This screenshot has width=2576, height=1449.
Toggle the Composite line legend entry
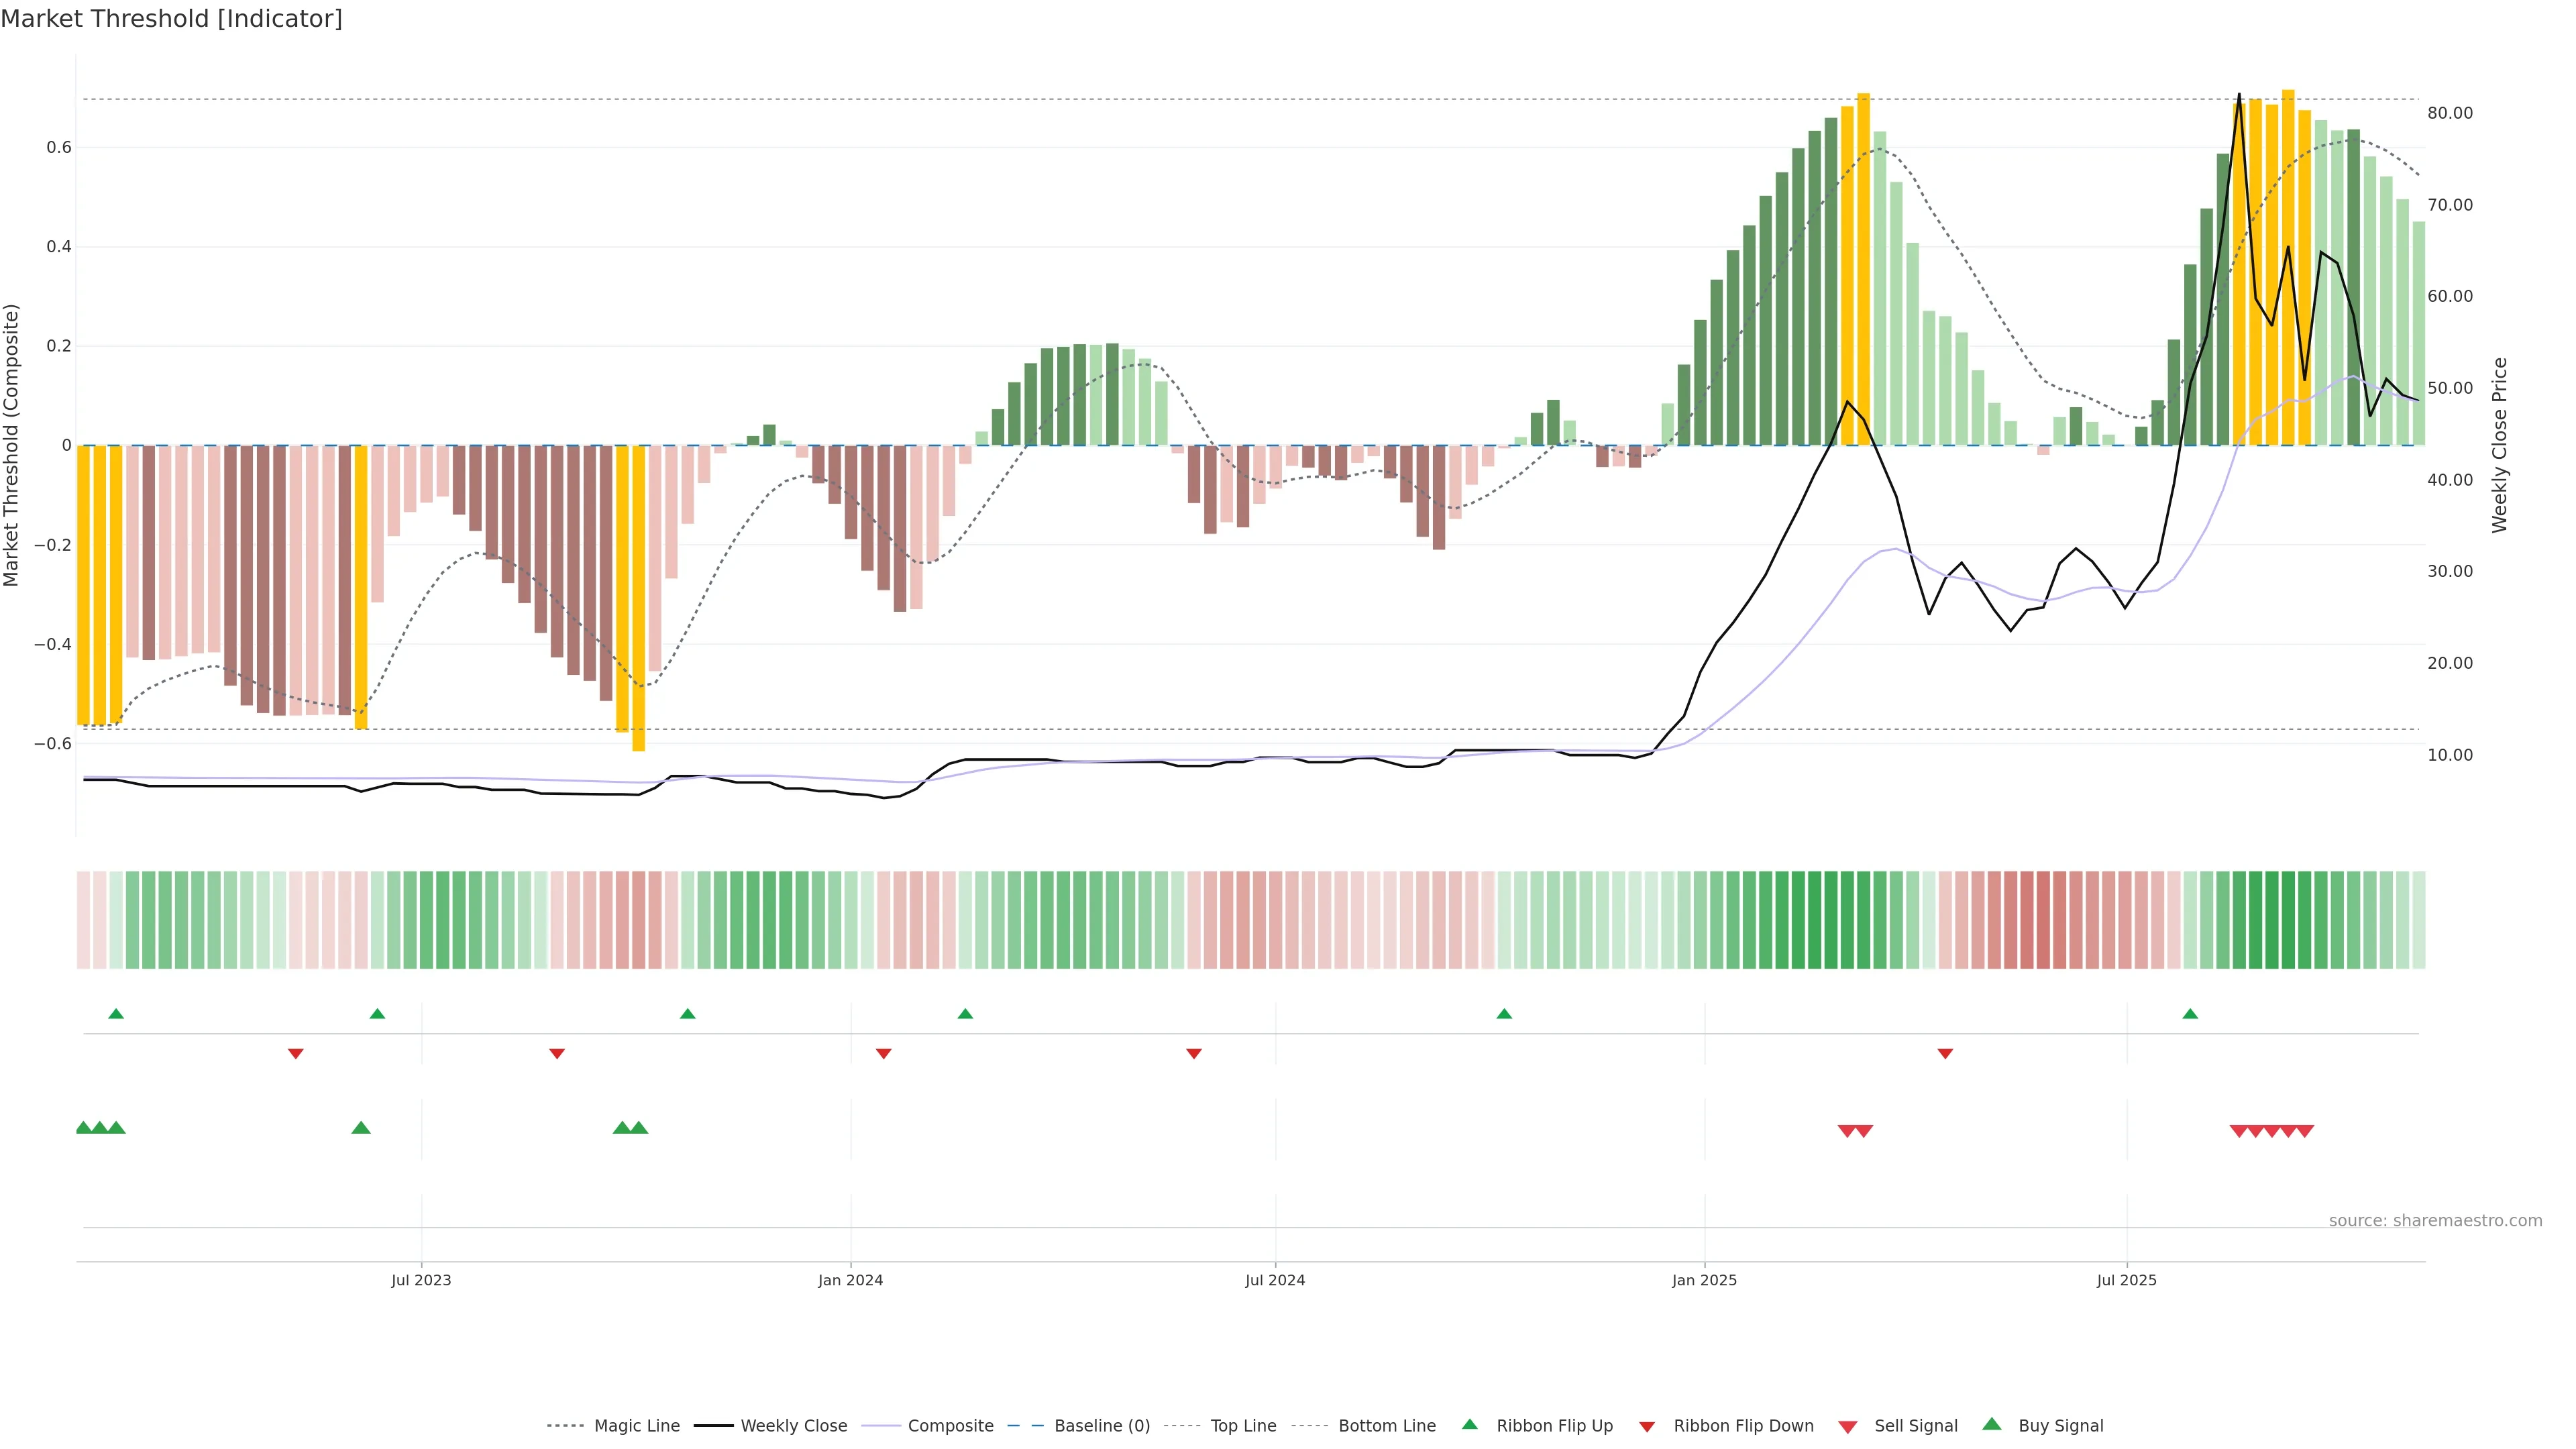[x=950, y=1426]
